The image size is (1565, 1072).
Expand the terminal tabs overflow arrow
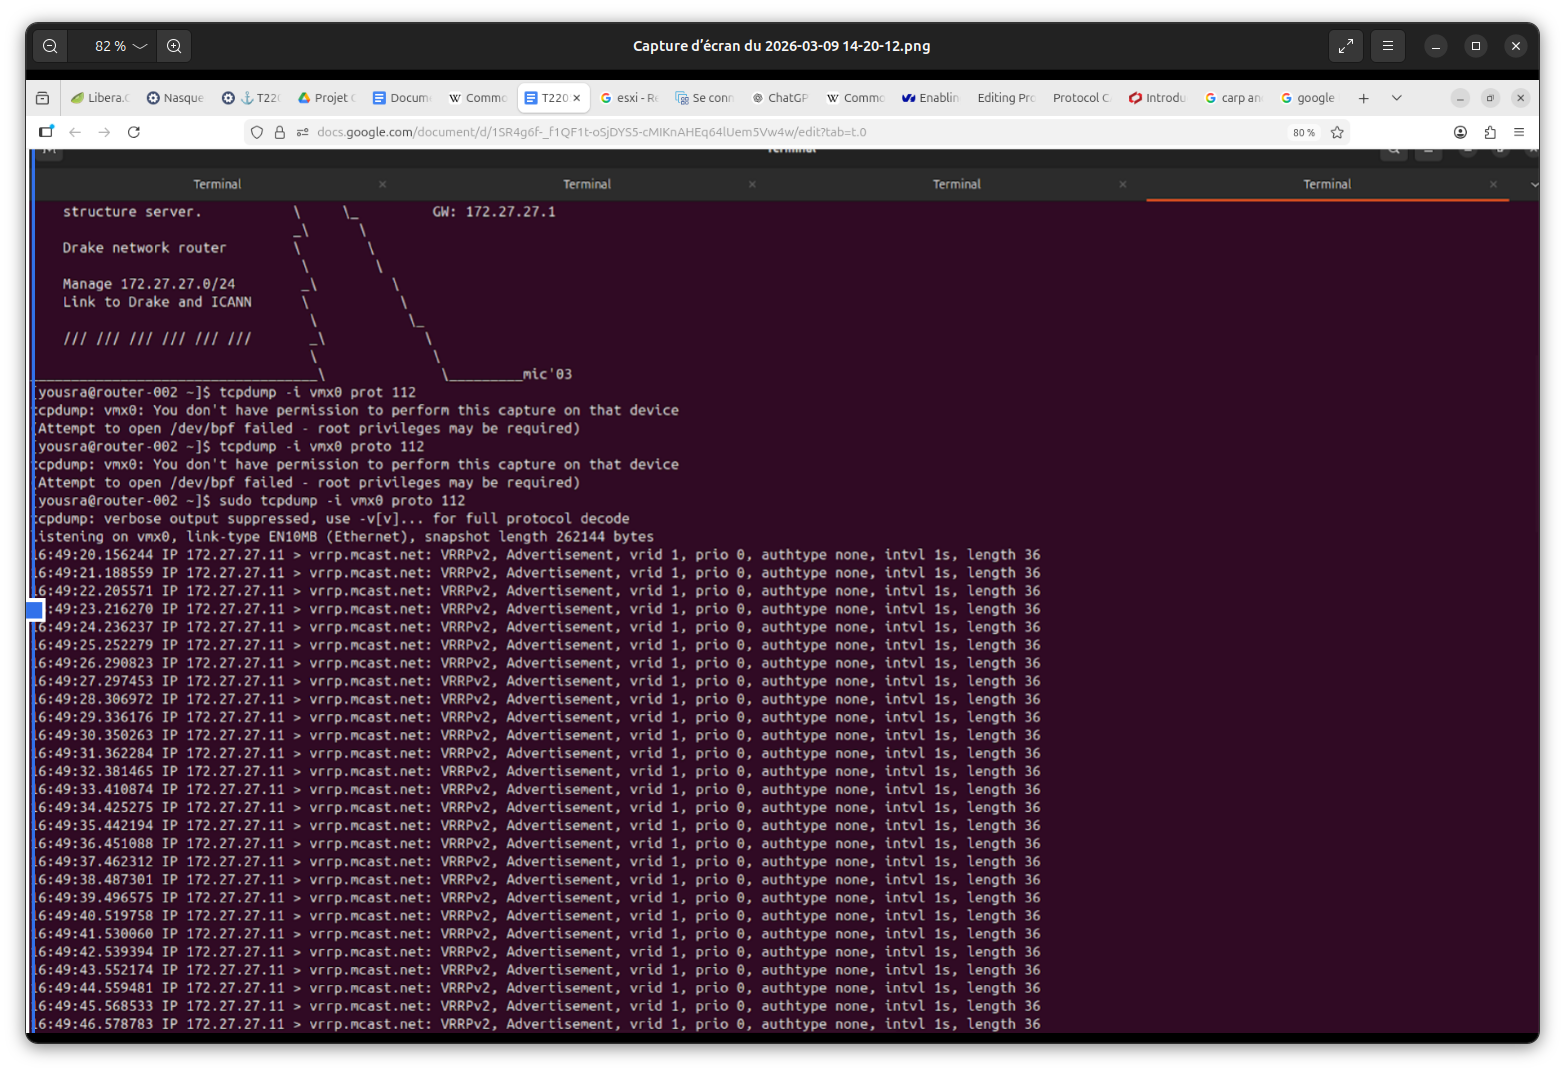[x=1534, y=185]
